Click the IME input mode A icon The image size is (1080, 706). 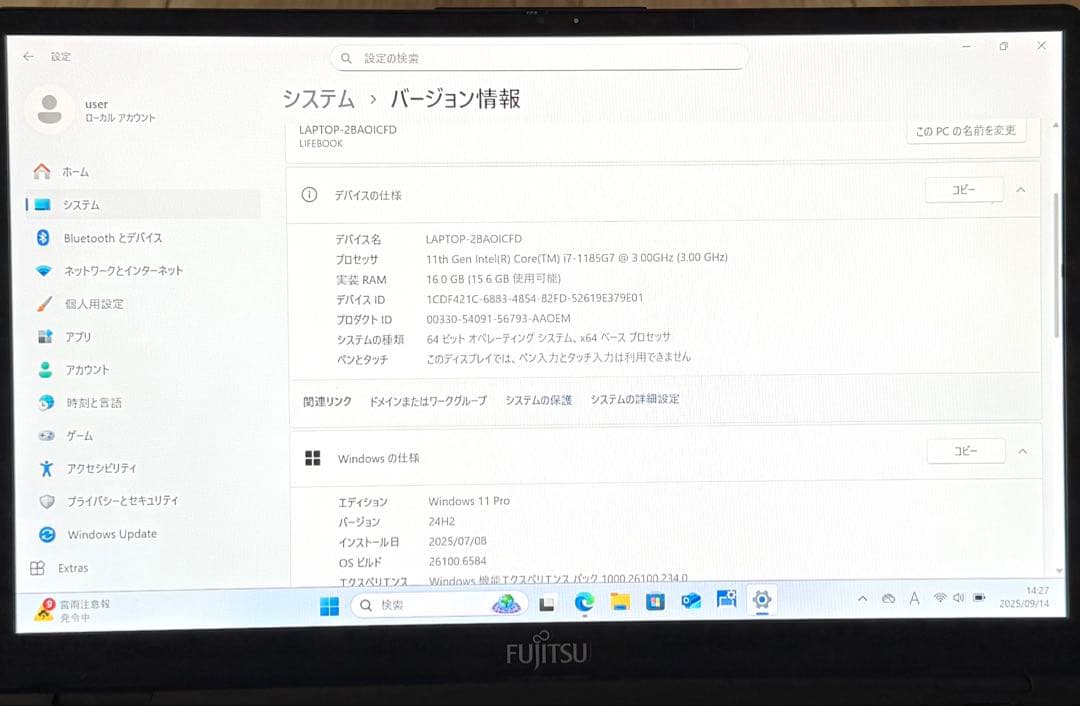point(914,599)
